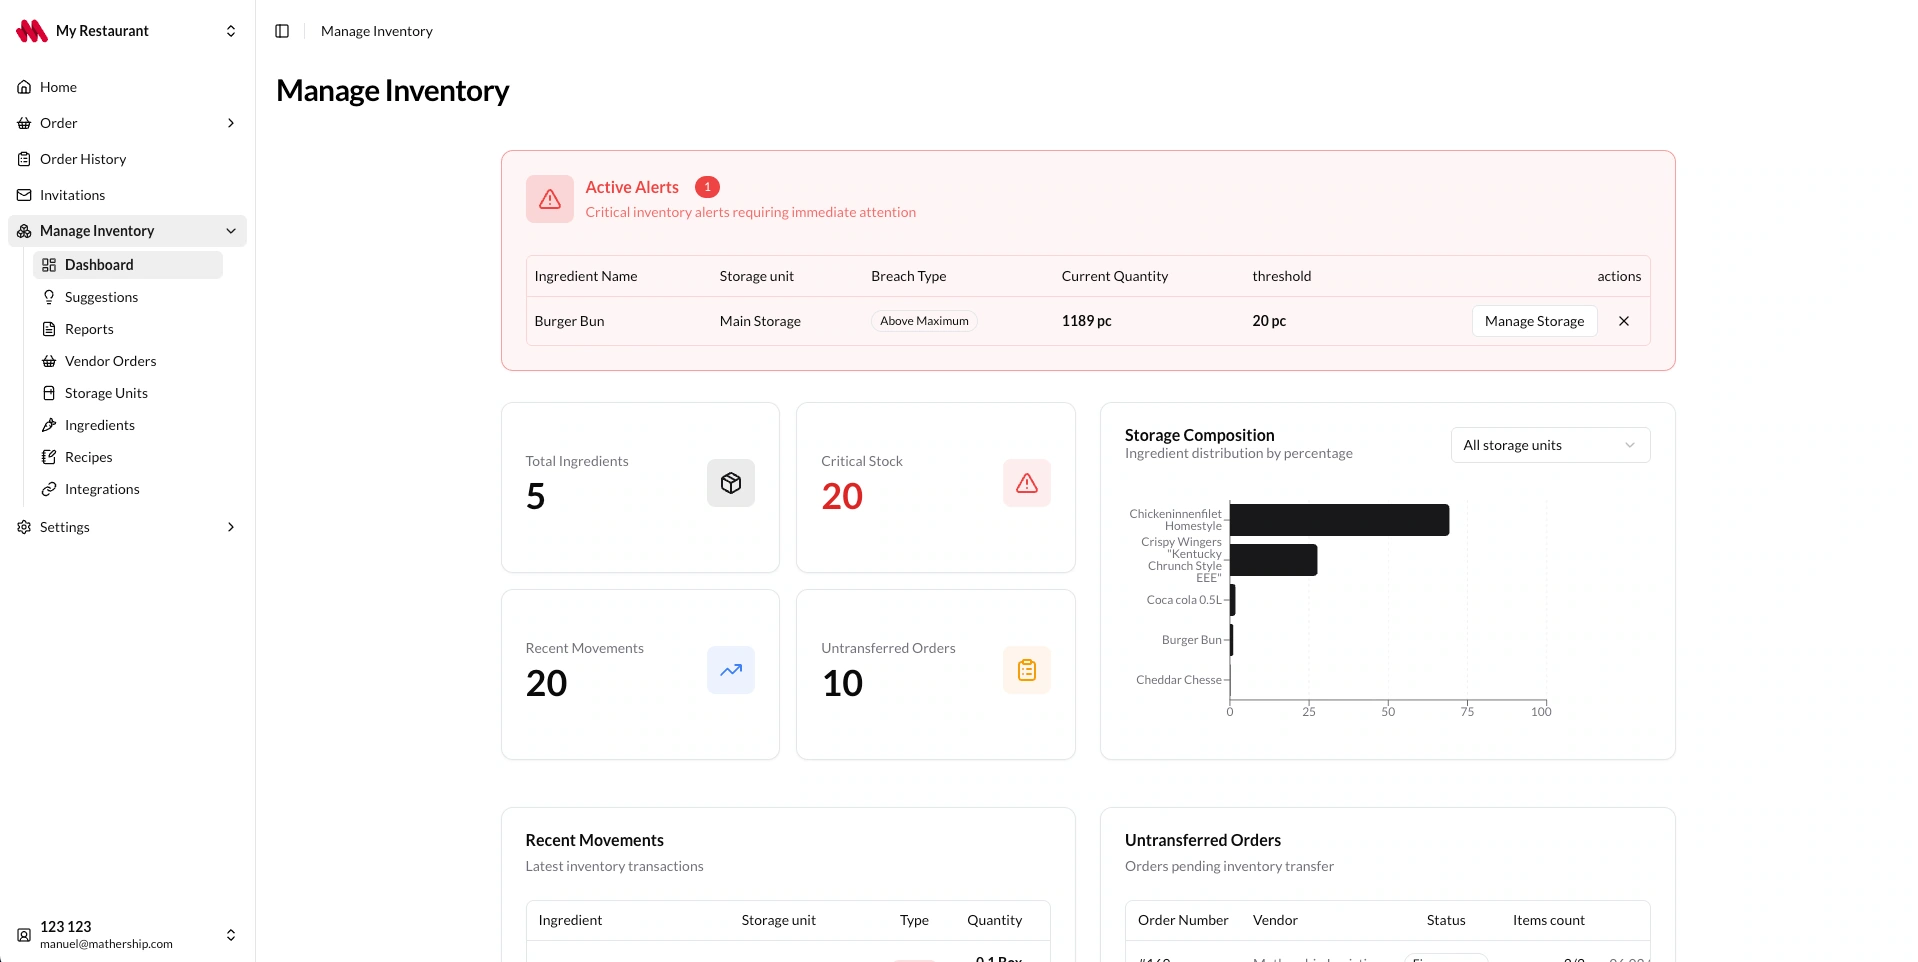Click the Manage Storage button
Image resolution: width=1918 pixels, height=962 pixels.
click(x=1534, y=321)
